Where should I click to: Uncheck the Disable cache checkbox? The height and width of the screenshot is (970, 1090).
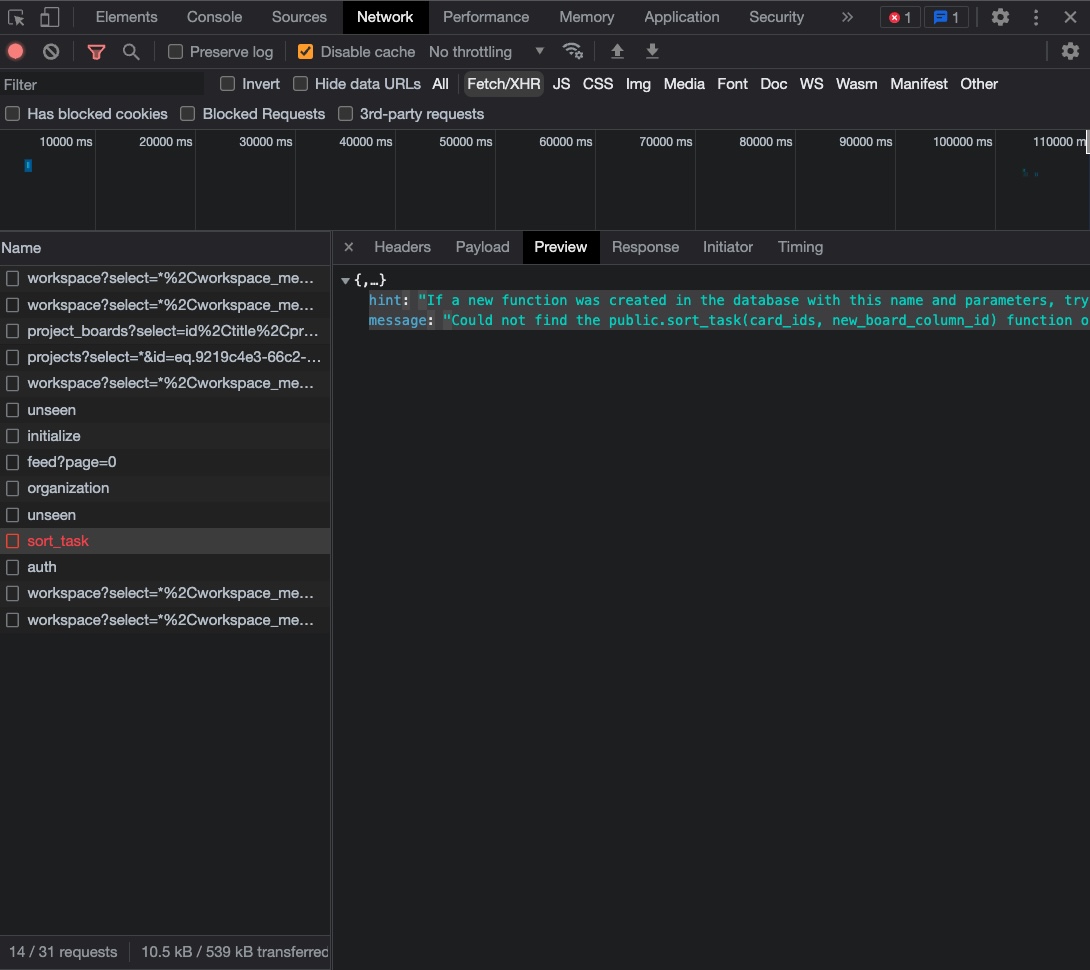point(306,52)
